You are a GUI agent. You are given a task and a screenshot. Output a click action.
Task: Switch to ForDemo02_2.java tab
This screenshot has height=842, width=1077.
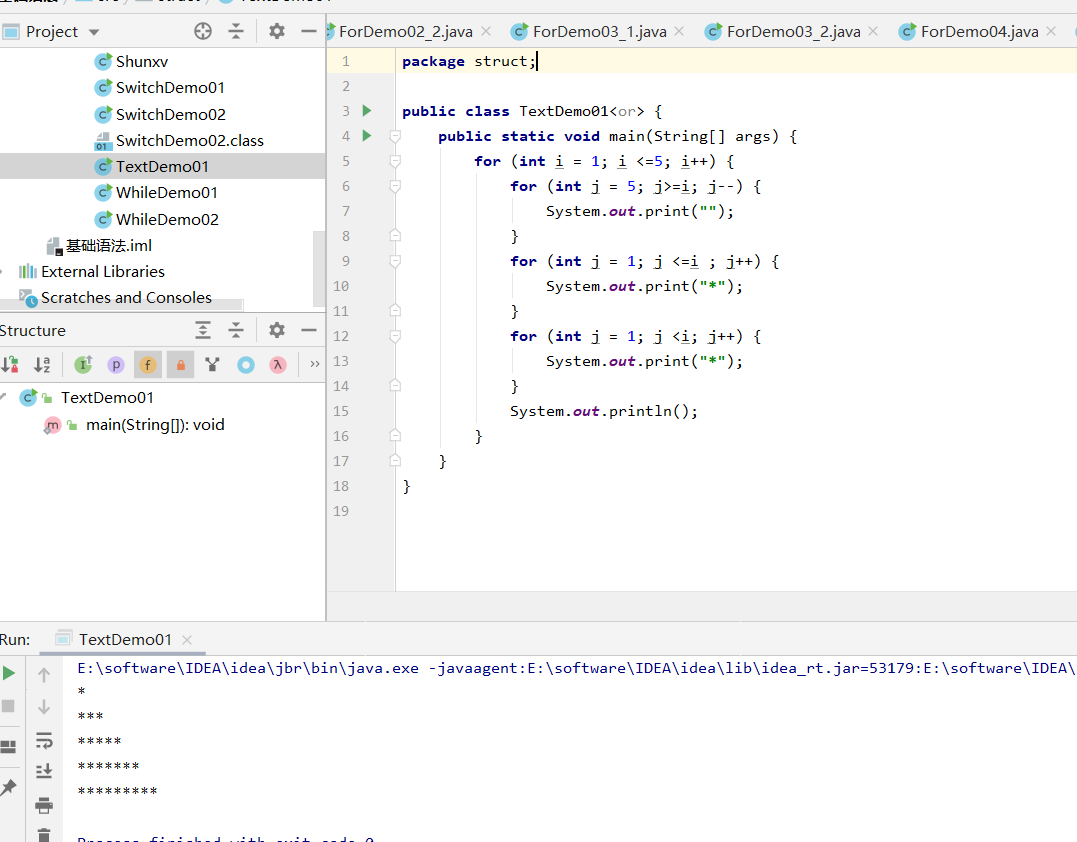click(405, 32)
